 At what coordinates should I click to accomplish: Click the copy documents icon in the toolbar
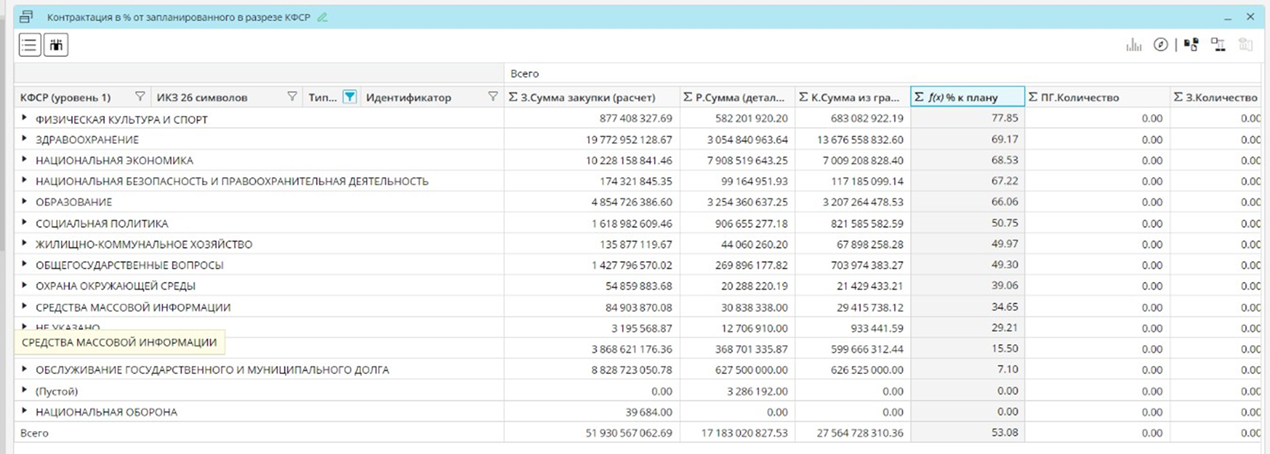(x=1191, y=45)
